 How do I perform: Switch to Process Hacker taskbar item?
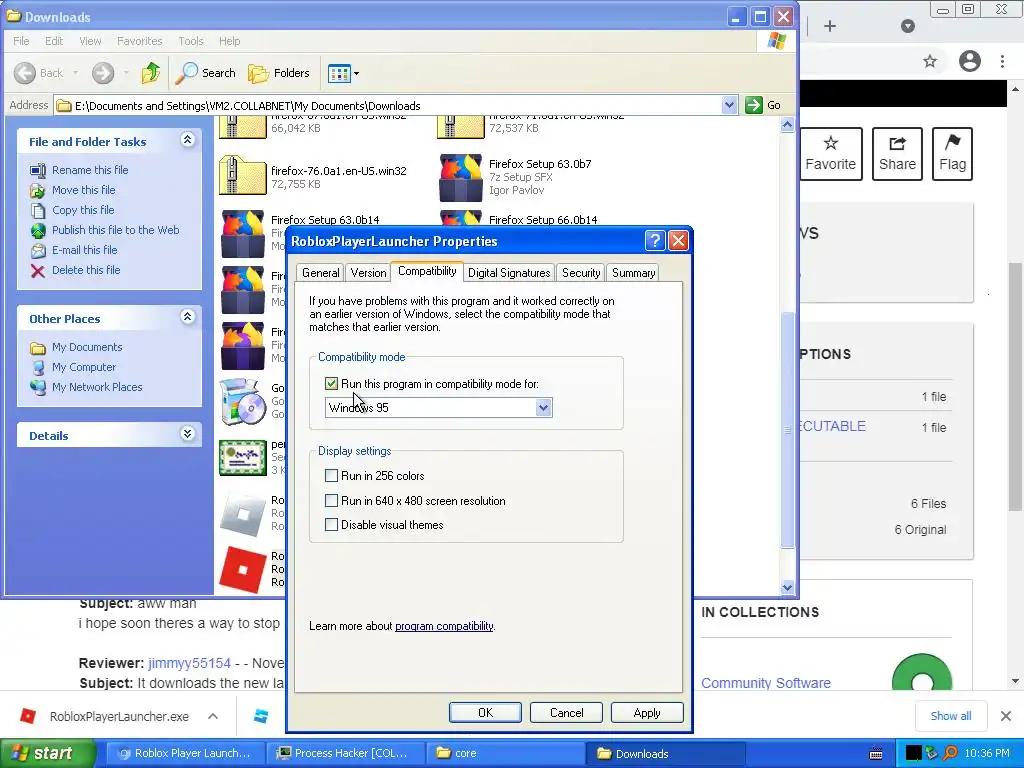pos(346,754)
